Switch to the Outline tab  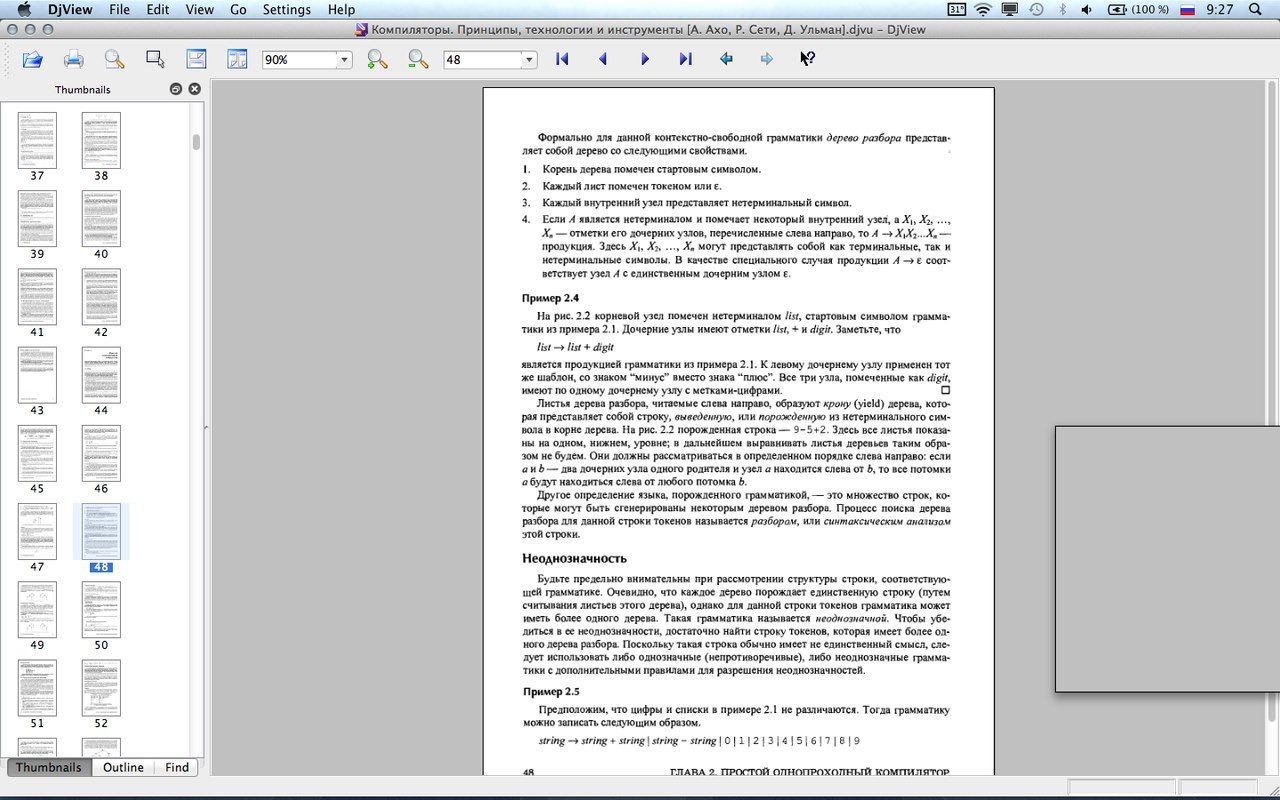click(x=123, y=767)
